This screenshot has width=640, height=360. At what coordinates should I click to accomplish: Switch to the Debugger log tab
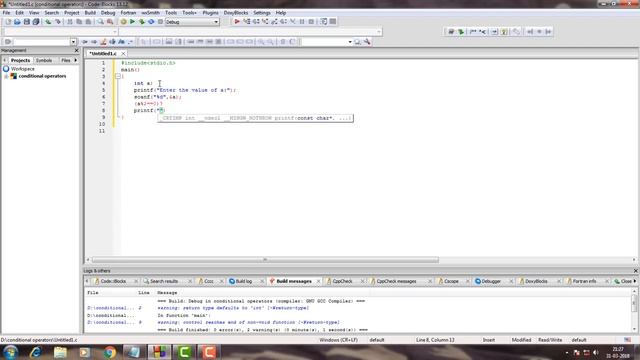click(491, 281)
